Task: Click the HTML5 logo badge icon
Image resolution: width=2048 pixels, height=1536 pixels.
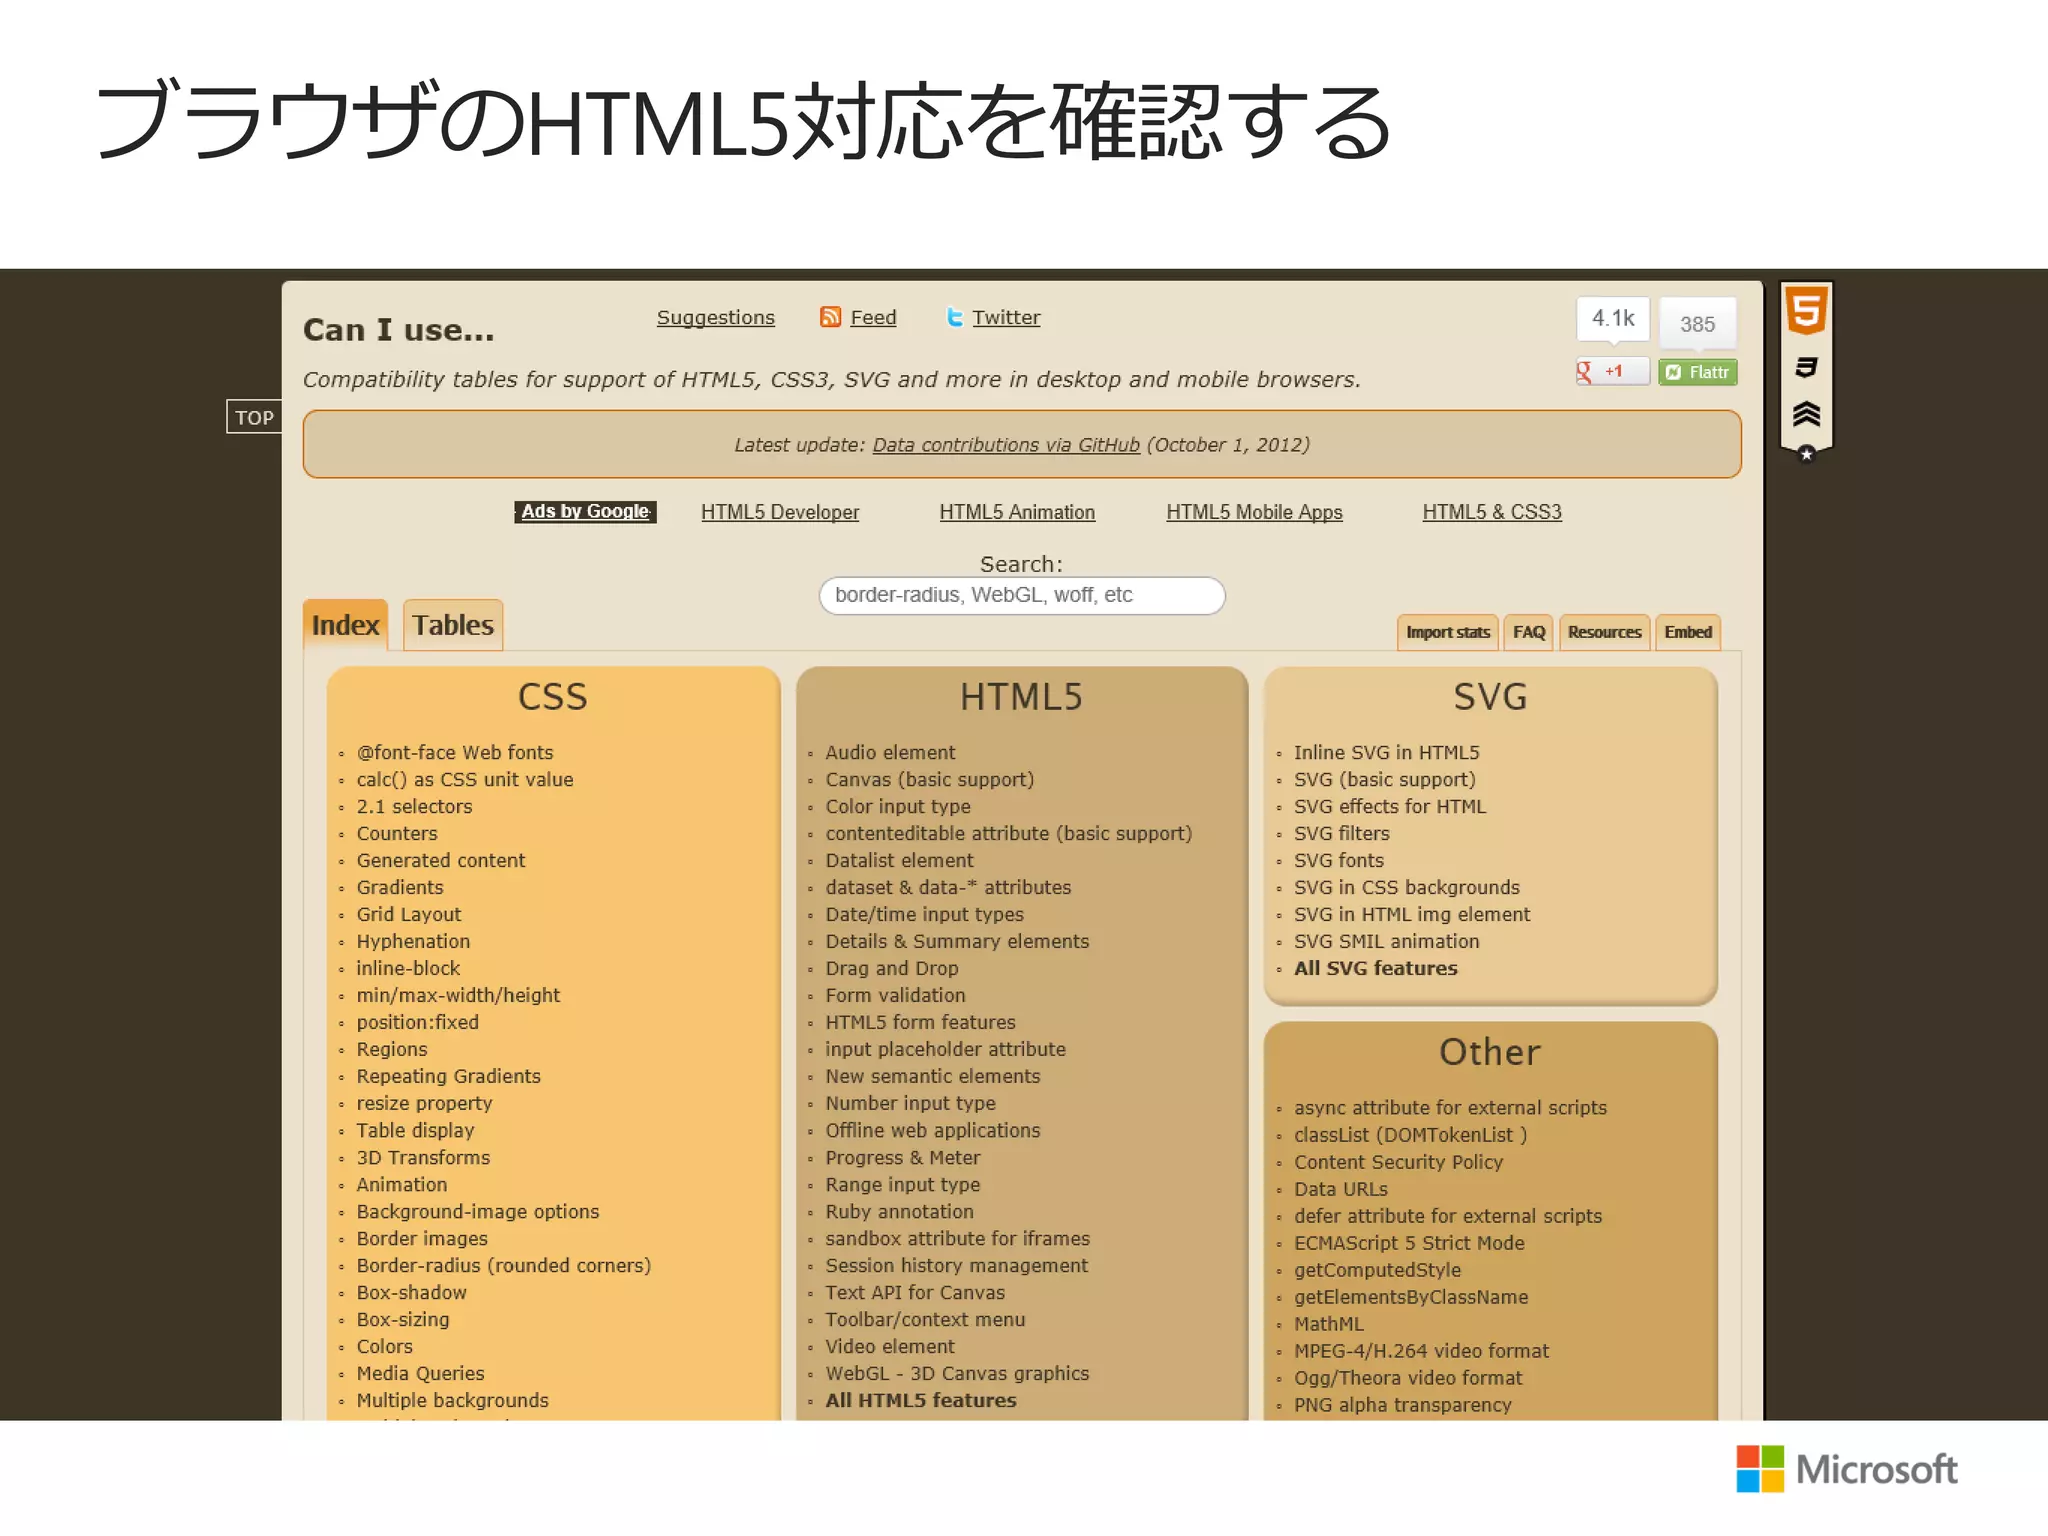Action: pyautogui.click(x=1806, y=310)
